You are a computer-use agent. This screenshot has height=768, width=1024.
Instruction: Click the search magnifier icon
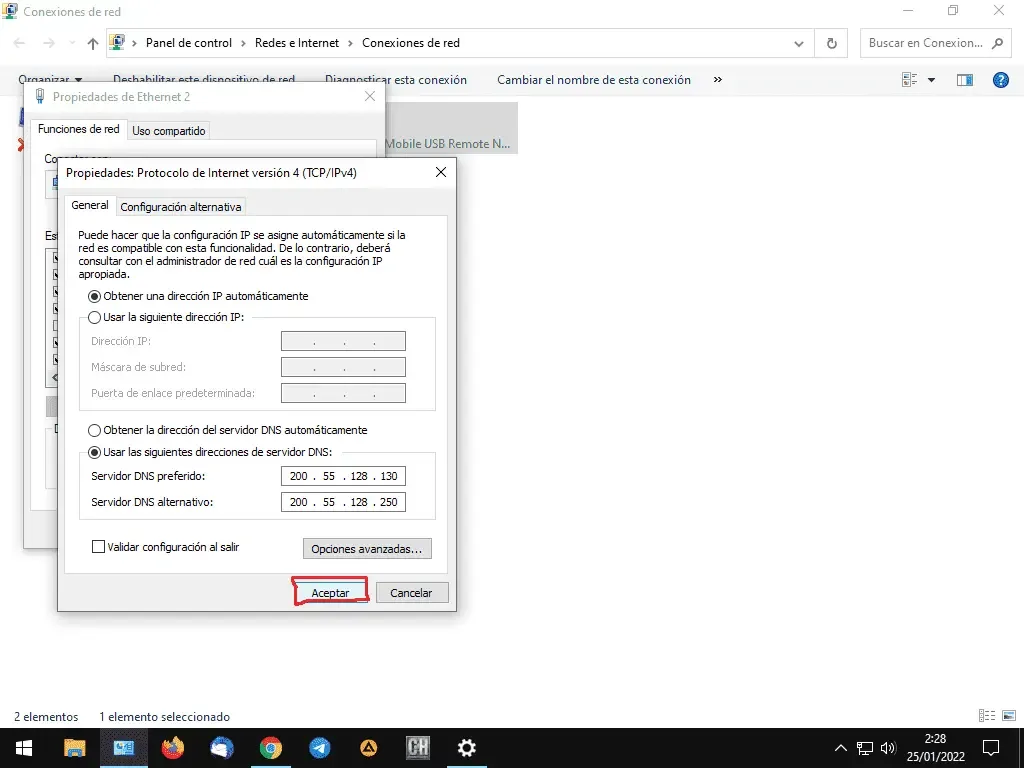[x=997, y=43]
